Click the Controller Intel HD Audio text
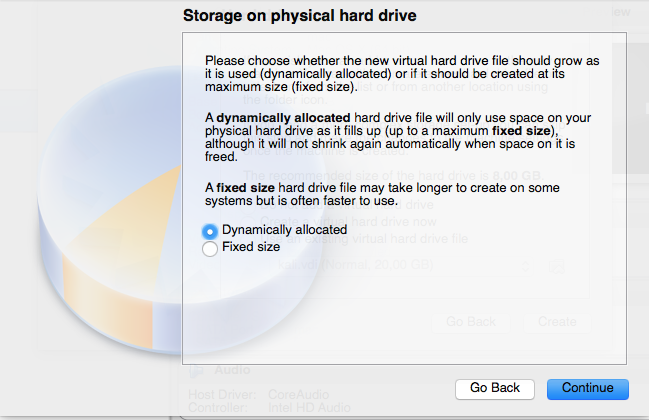 tap(269, 408)
